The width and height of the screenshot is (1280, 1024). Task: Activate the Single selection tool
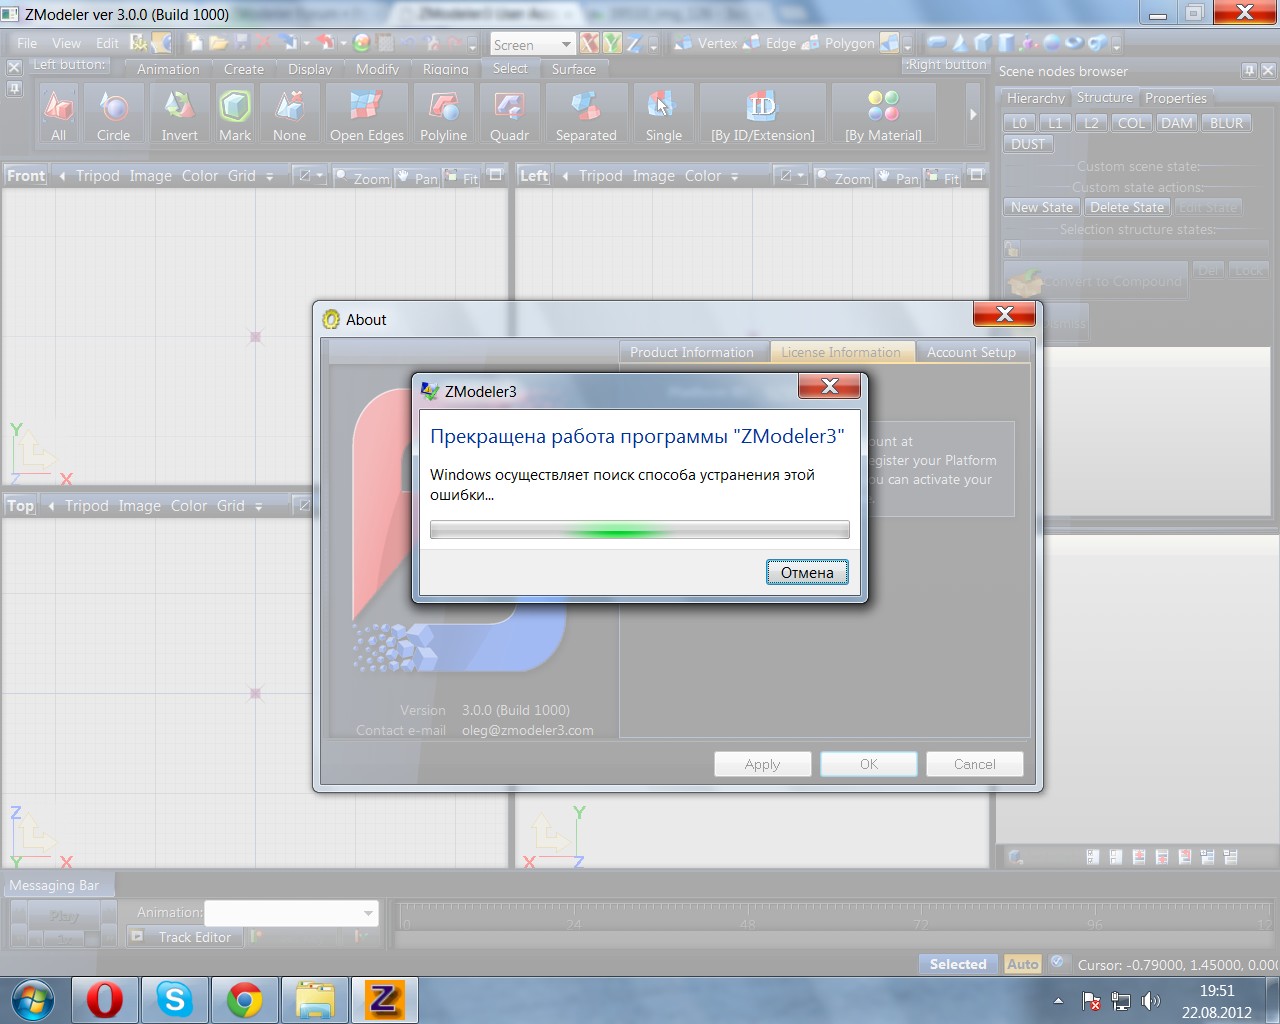click(x=663, y=115)
